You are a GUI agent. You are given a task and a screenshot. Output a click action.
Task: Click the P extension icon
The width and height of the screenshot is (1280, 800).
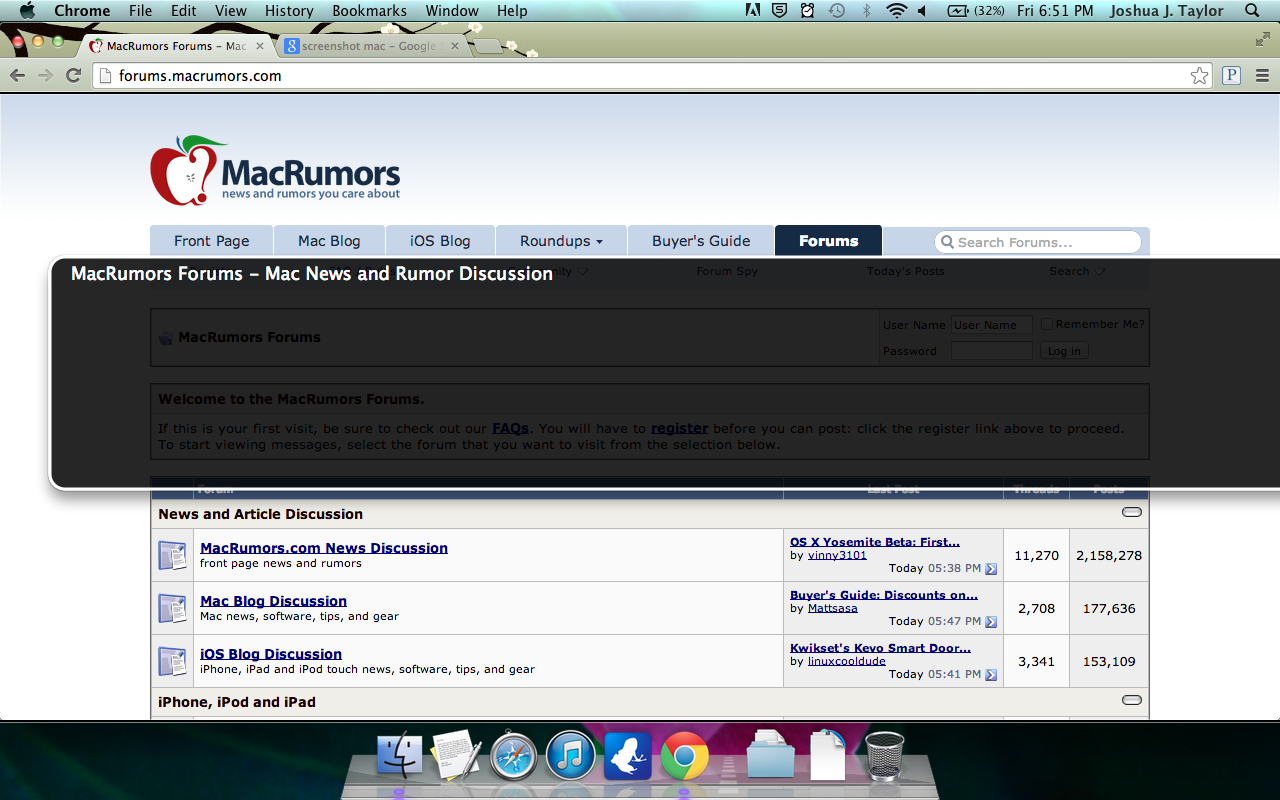tap(1232, 75)
